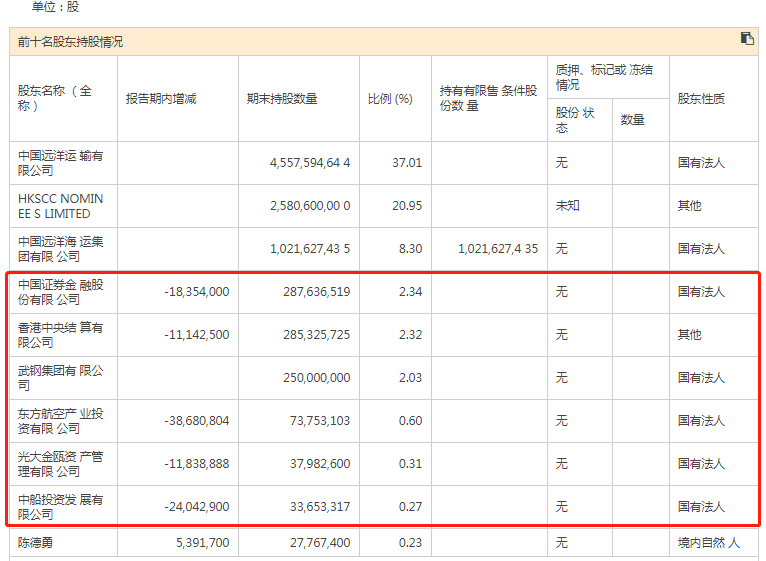Viewport: 766px width, 561px height.
Task: Select the percentage 2.32
Action: click(410, 335)
